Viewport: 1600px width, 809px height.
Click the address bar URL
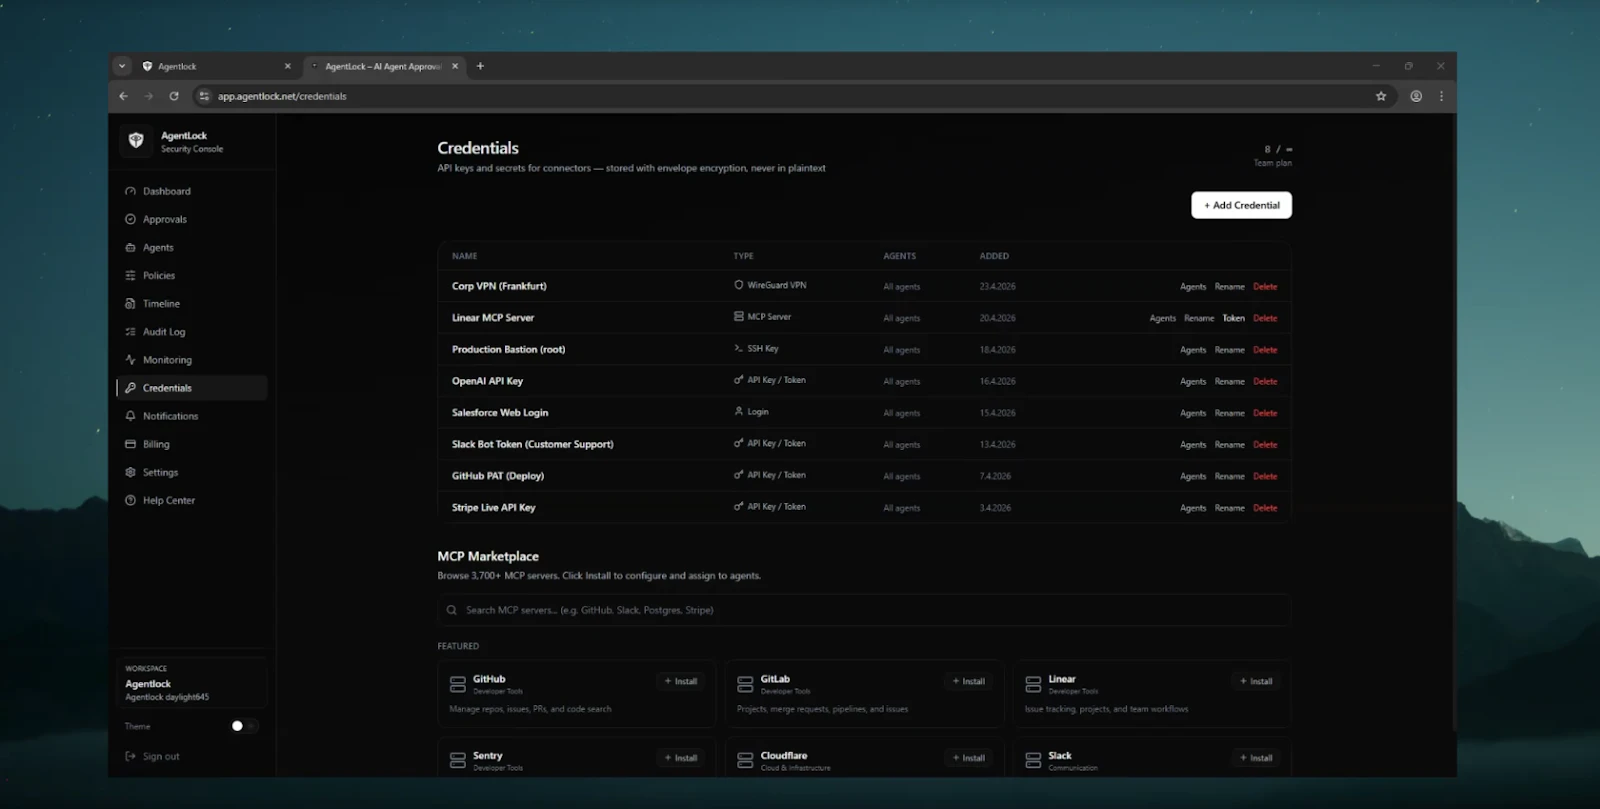[x=282, y=96]
